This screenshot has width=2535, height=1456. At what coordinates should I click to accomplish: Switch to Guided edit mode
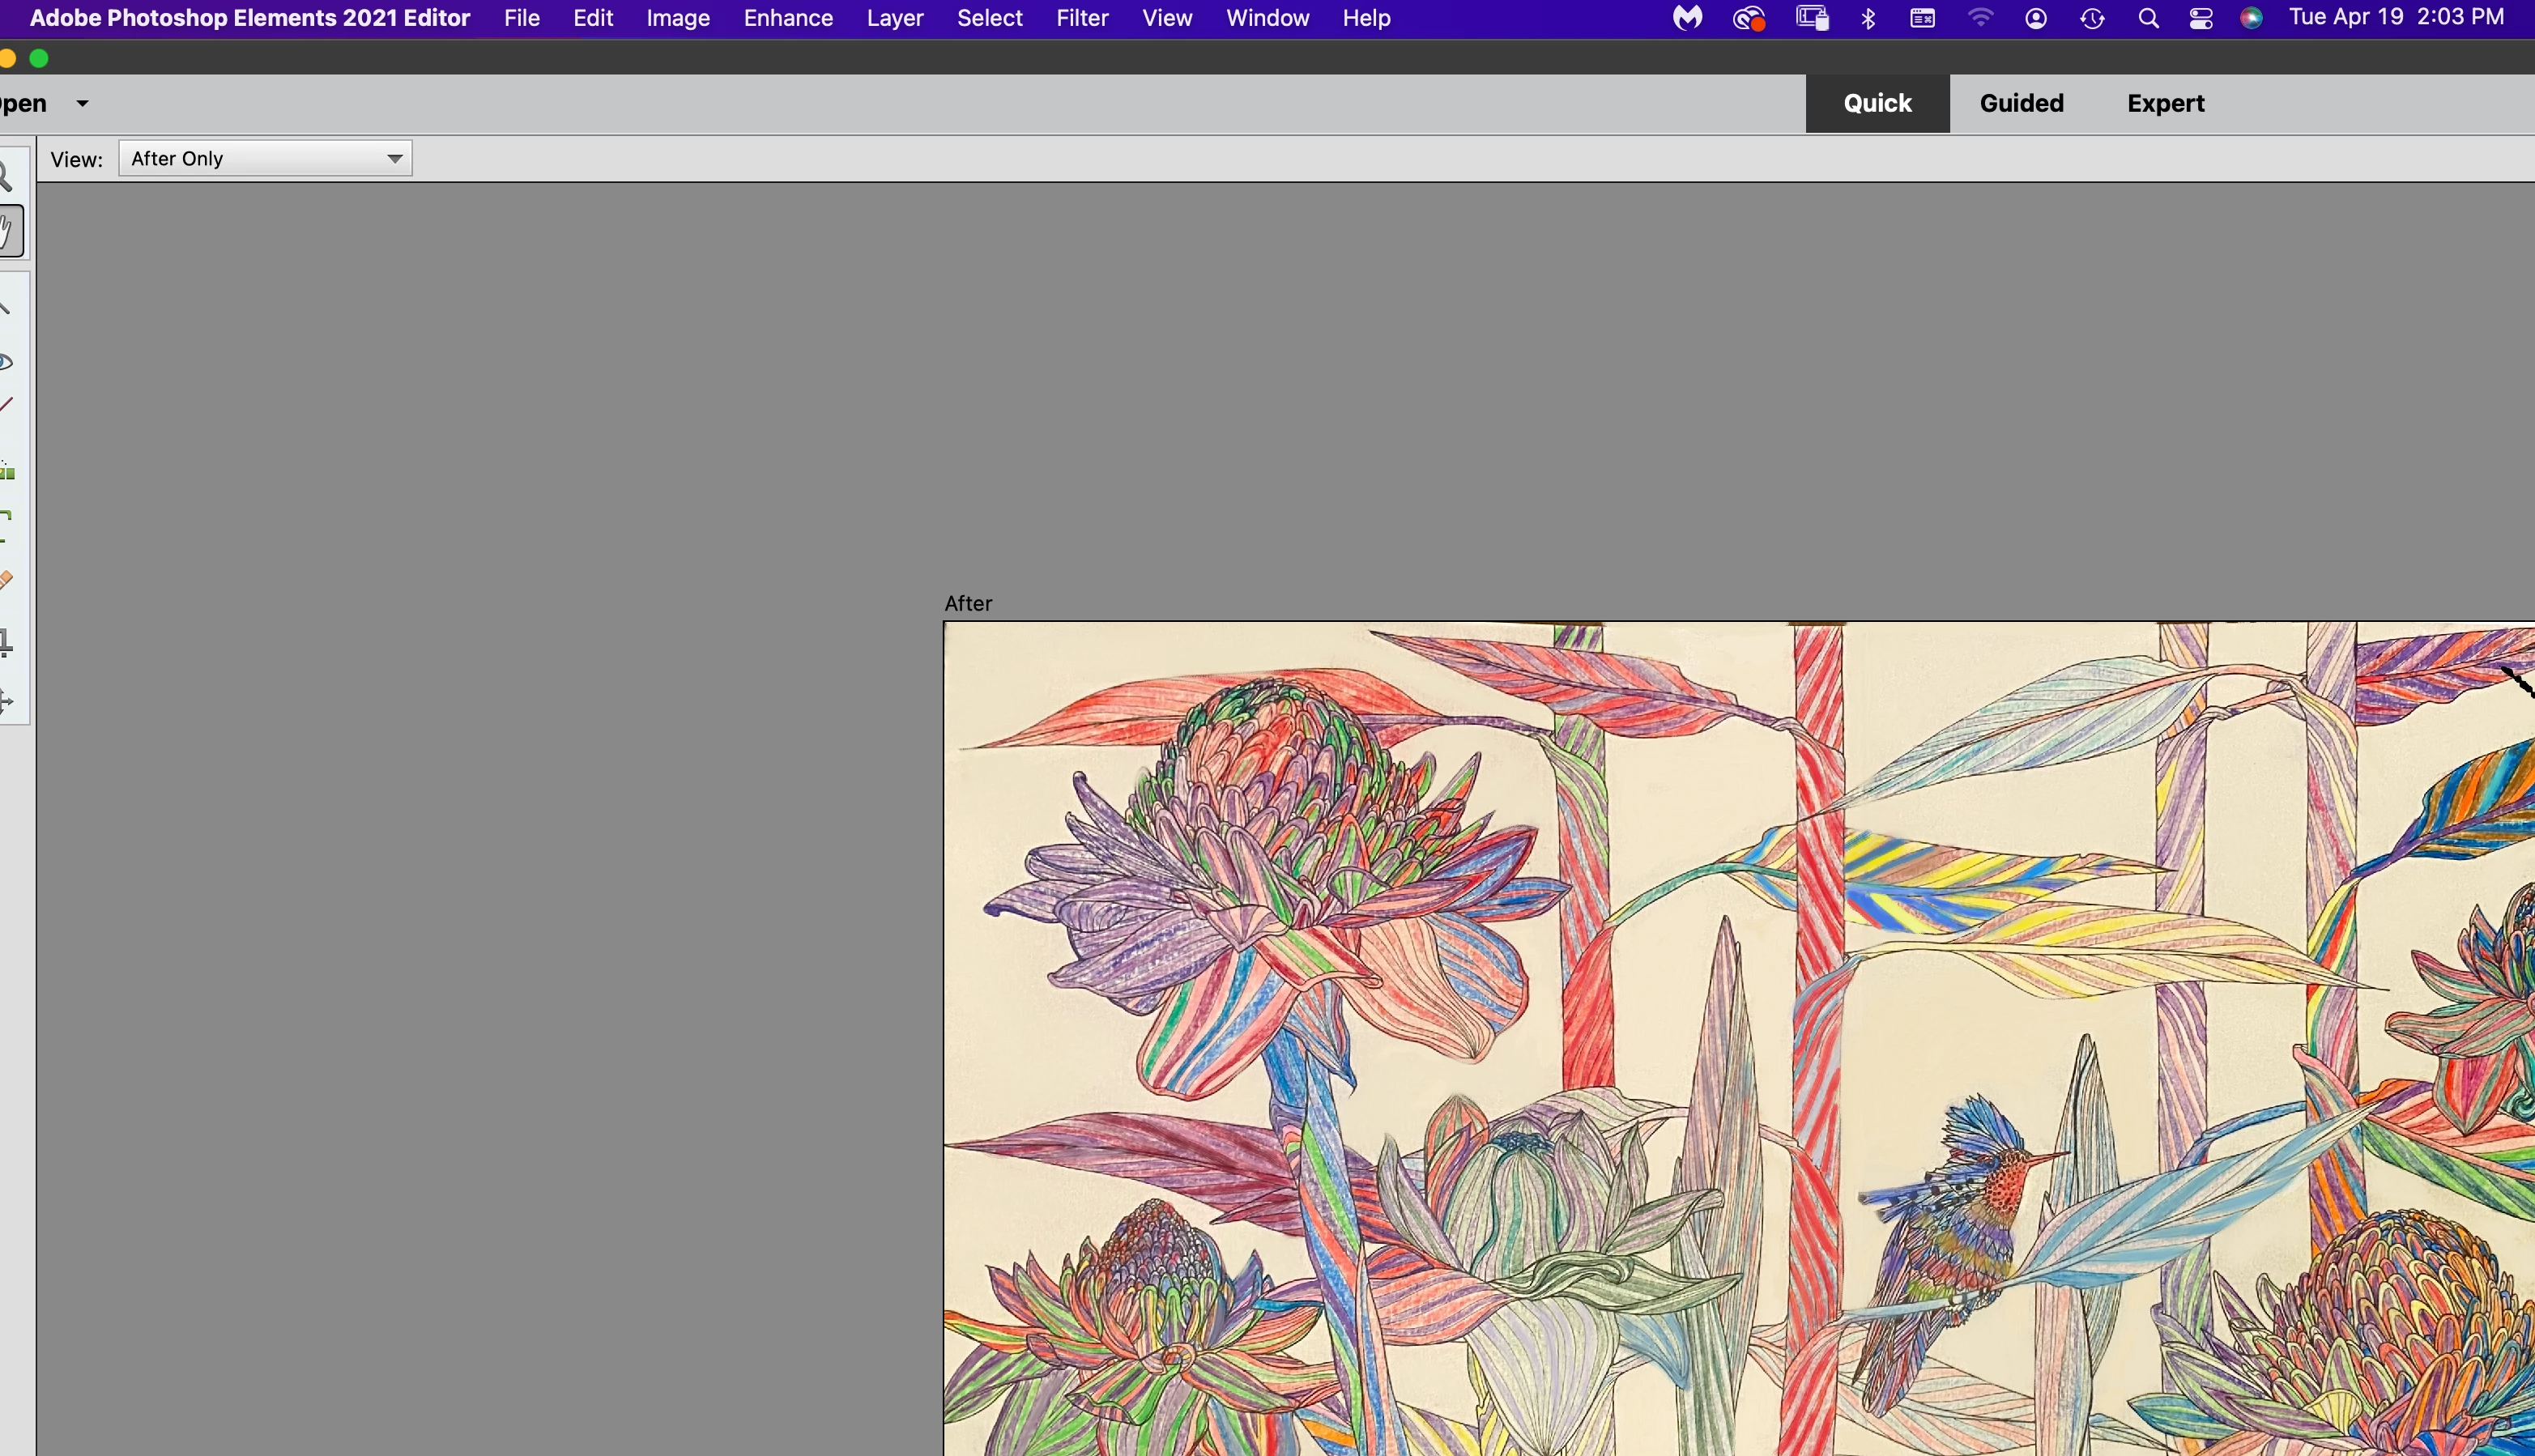point(2021,103)
